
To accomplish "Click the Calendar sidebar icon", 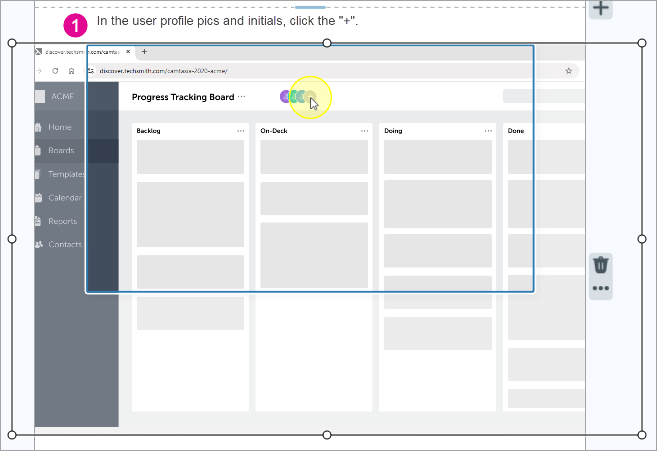I will (39, 197).
